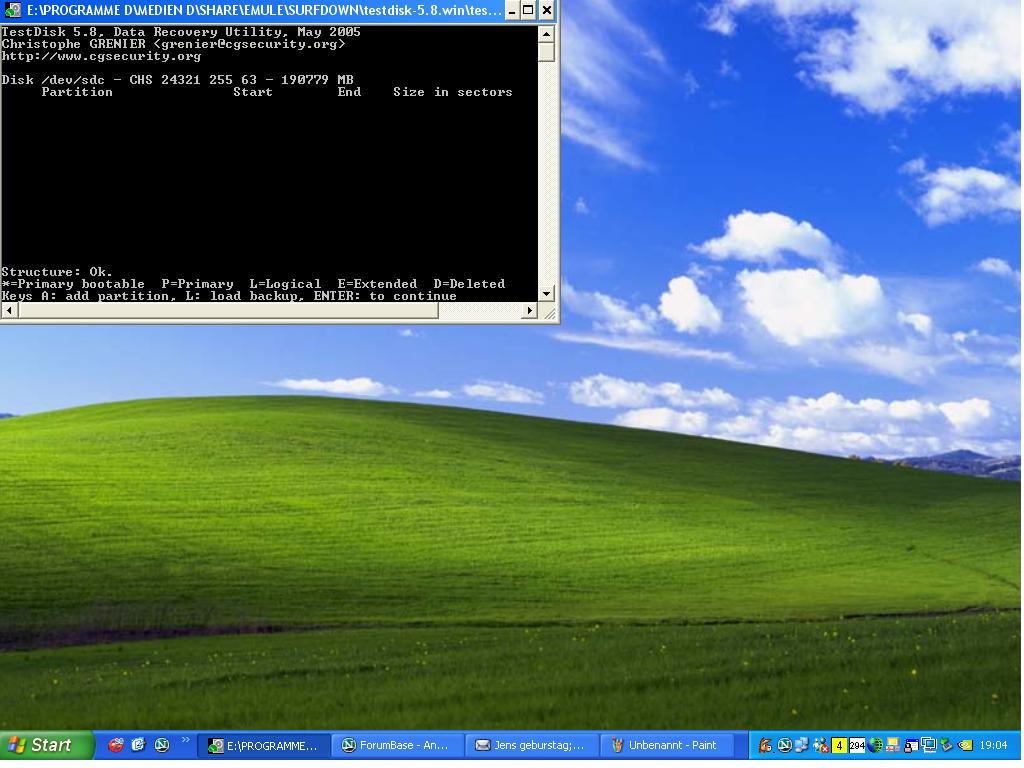Viewport: 1024px width, 768px height.
Task: Expand the quick launch overflow chevron
Action: pos(185,740)
